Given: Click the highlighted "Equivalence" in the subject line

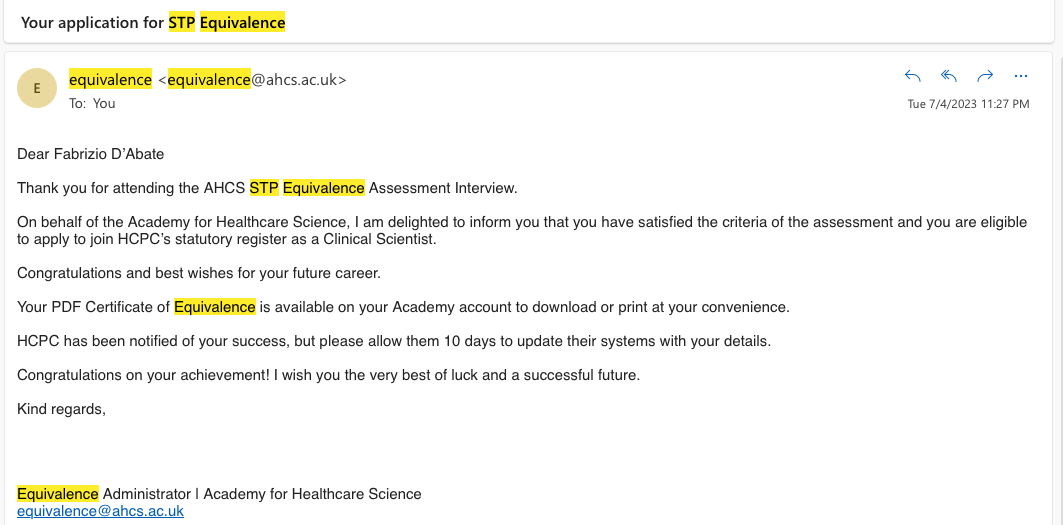Looking at the screenshot, I should coord(242,22).
